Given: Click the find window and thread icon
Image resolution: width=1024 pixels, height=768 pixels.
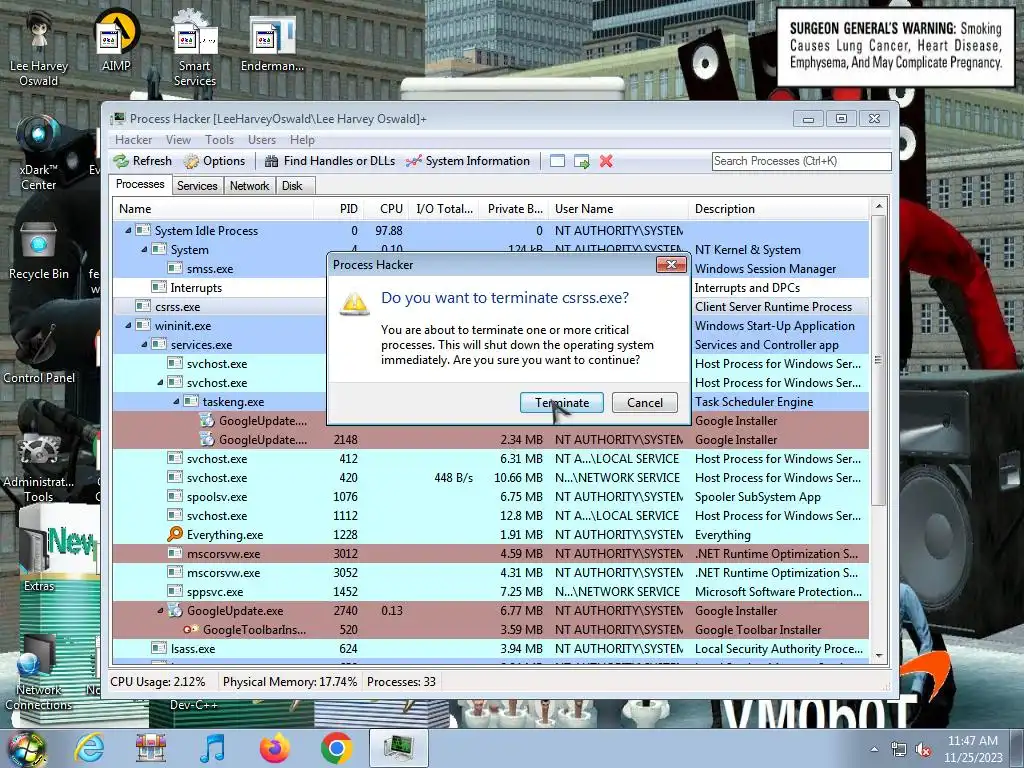Looking at the screenshot, I should pos(581,161).
